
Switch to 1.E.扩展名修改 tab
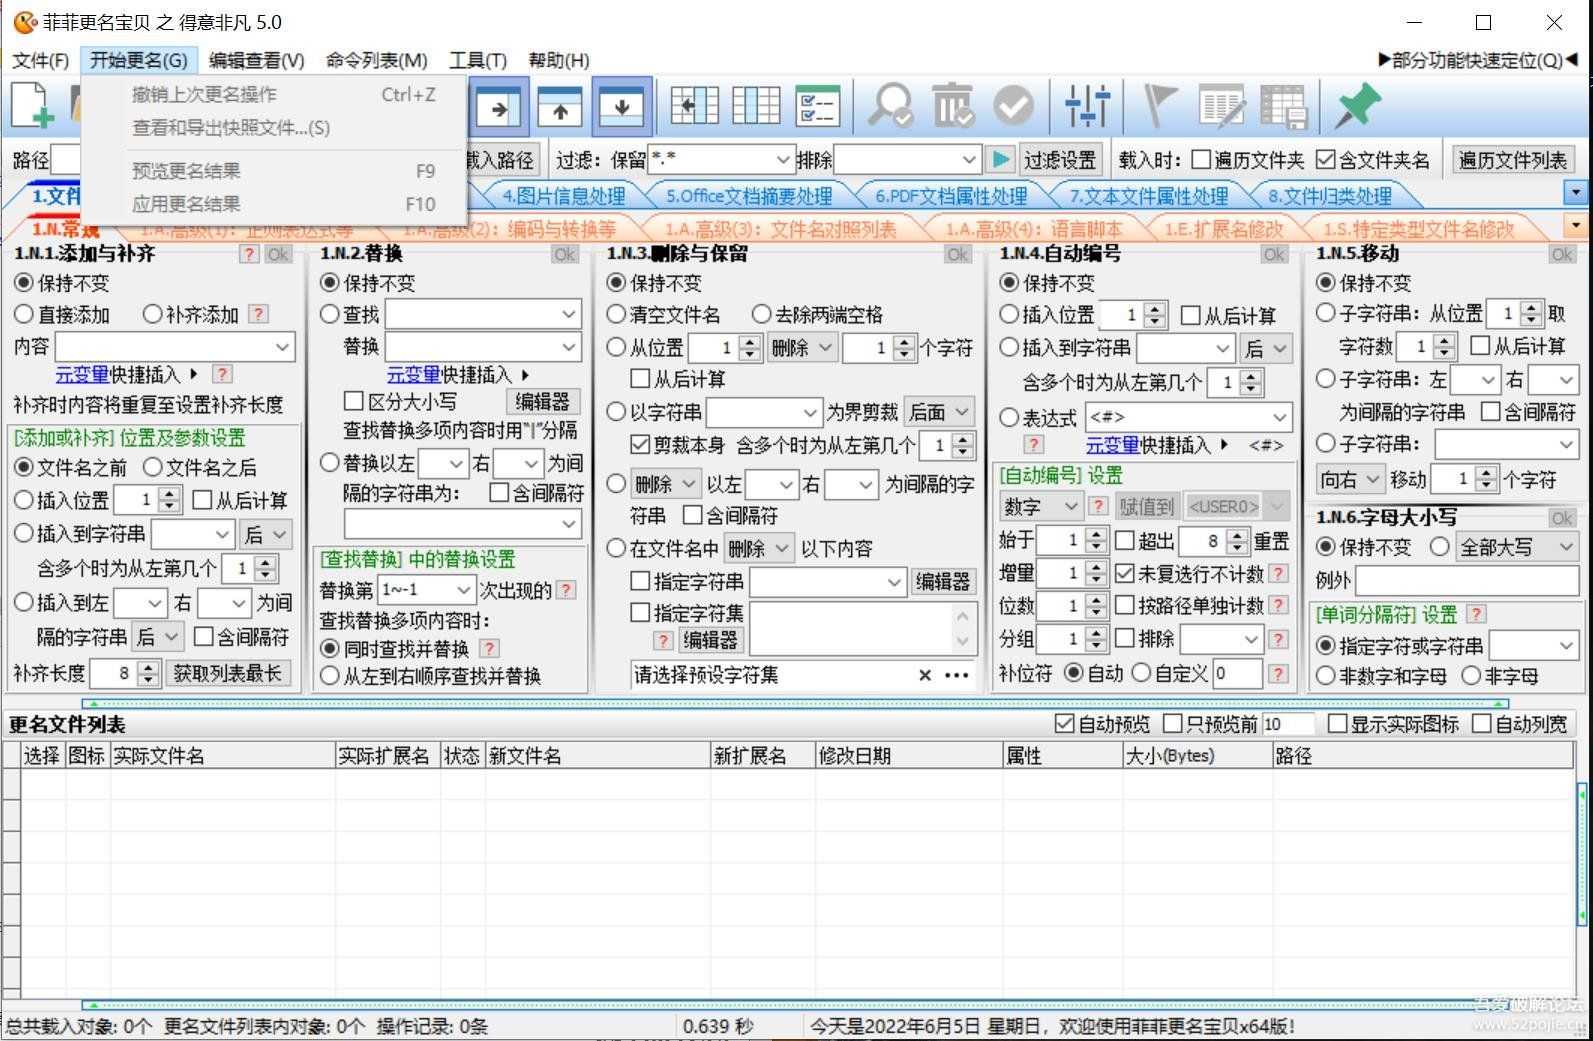(1223, 229)
